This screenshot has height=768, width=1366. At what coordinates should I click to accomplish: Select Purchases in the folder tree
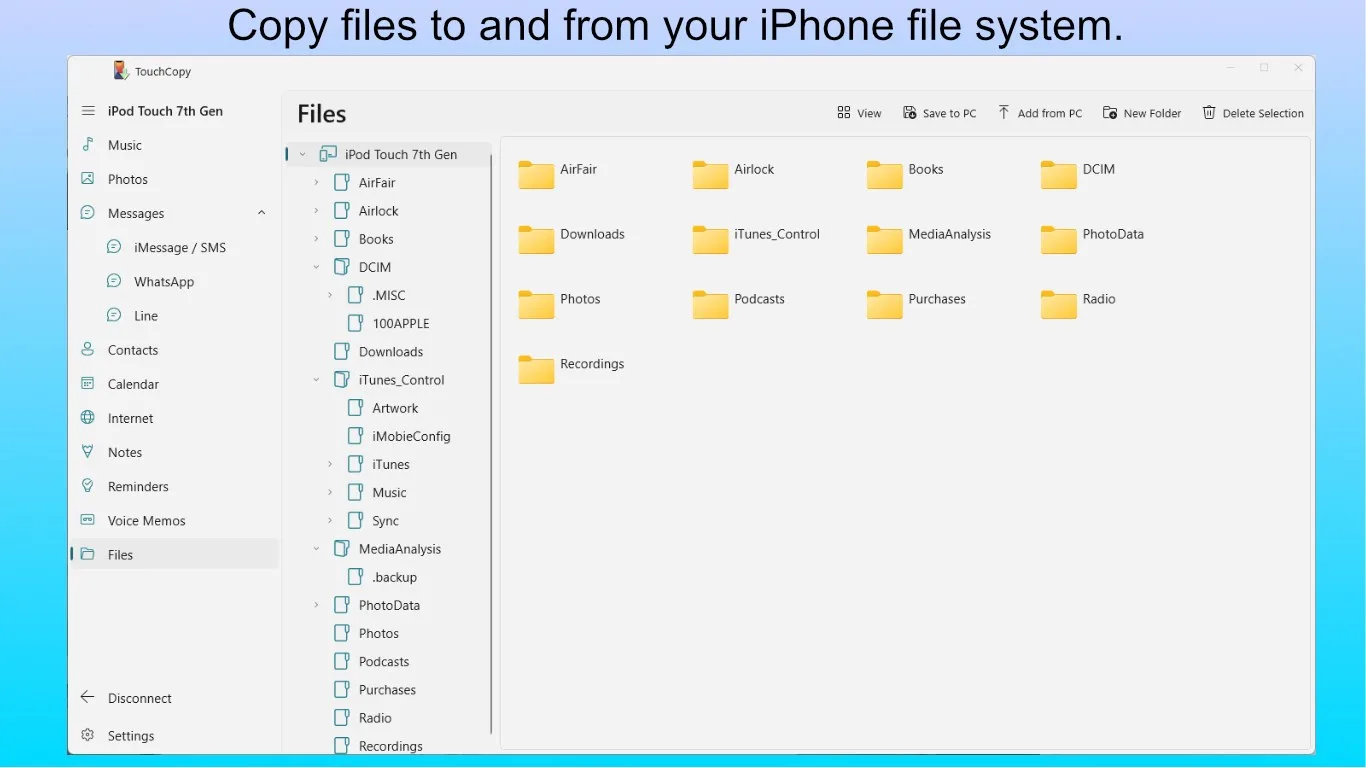(x=387, y=689)
